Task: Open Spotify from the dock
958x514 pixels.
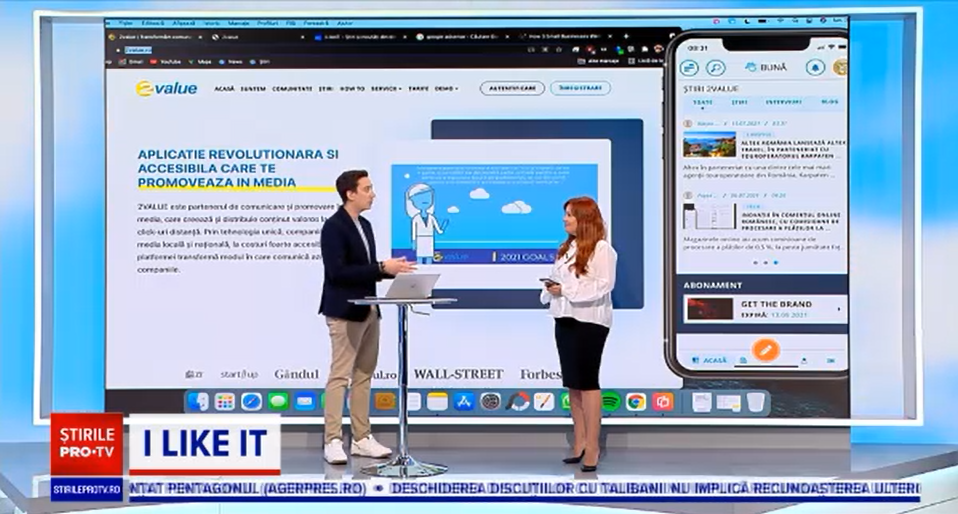Action: coord(610,401)
